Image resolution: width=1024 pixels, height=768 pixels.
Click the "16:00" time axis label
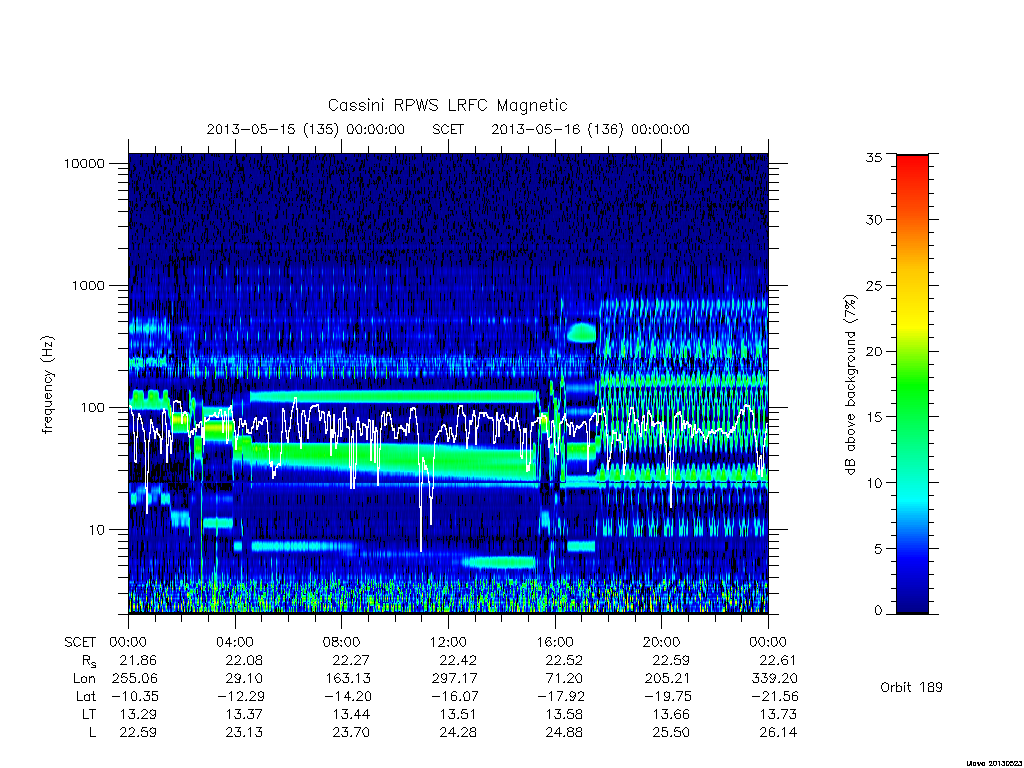click(x=555, y=642)
